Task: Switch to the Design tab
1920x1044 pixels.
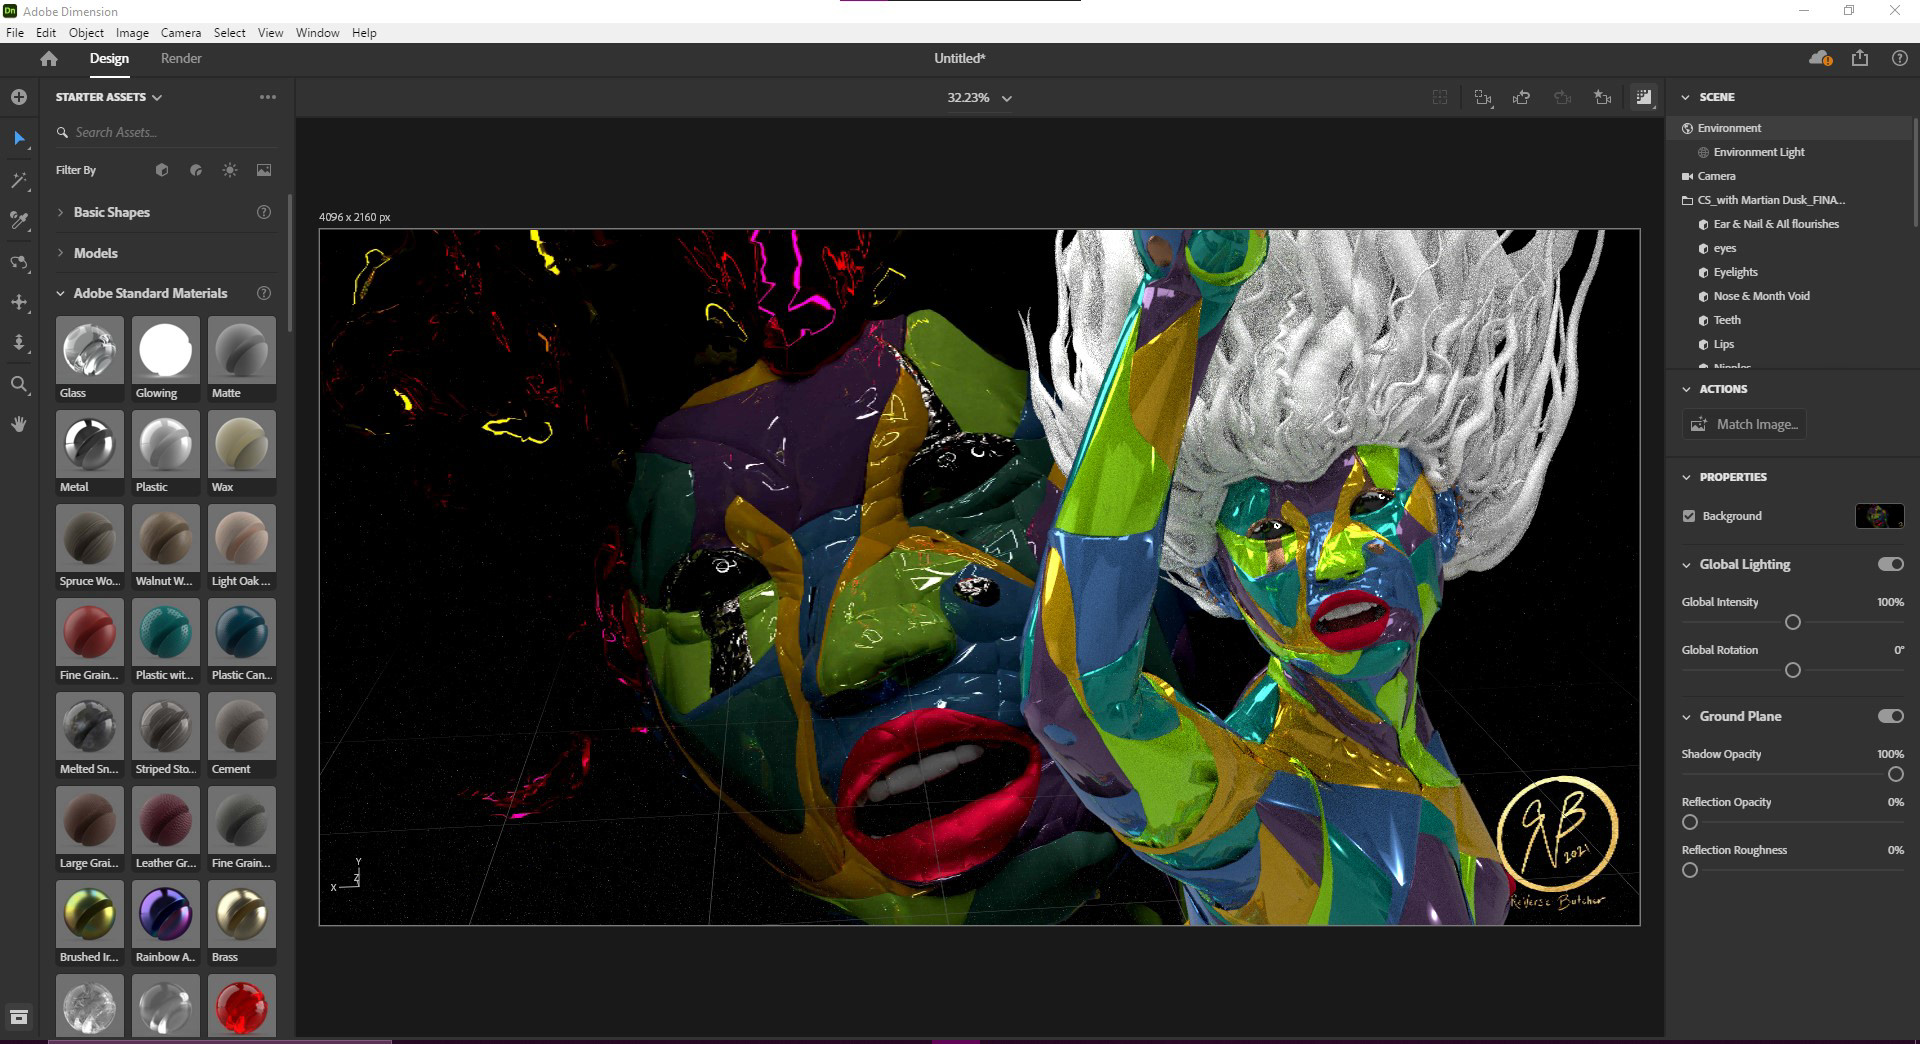Action: coord(109,58)
